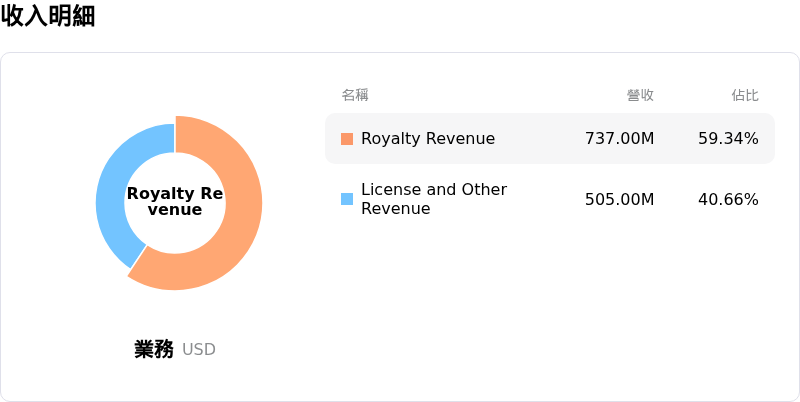Click the orange Royalty Revenue legend swatch
This screenshot has width=800, height=402.
coord(347,139)
